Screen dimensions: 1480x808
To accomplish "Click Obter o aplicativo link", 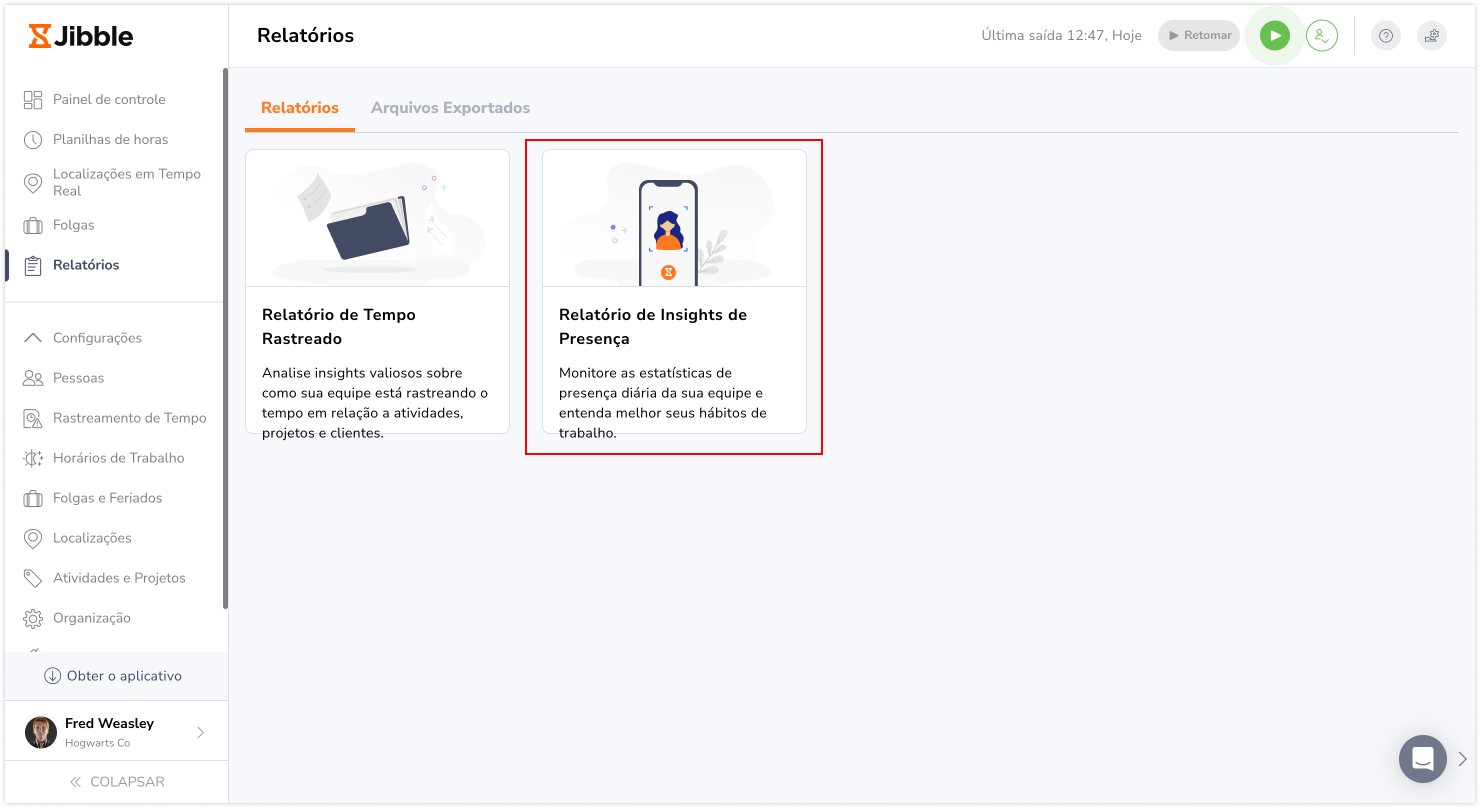I will click(114, 676).
